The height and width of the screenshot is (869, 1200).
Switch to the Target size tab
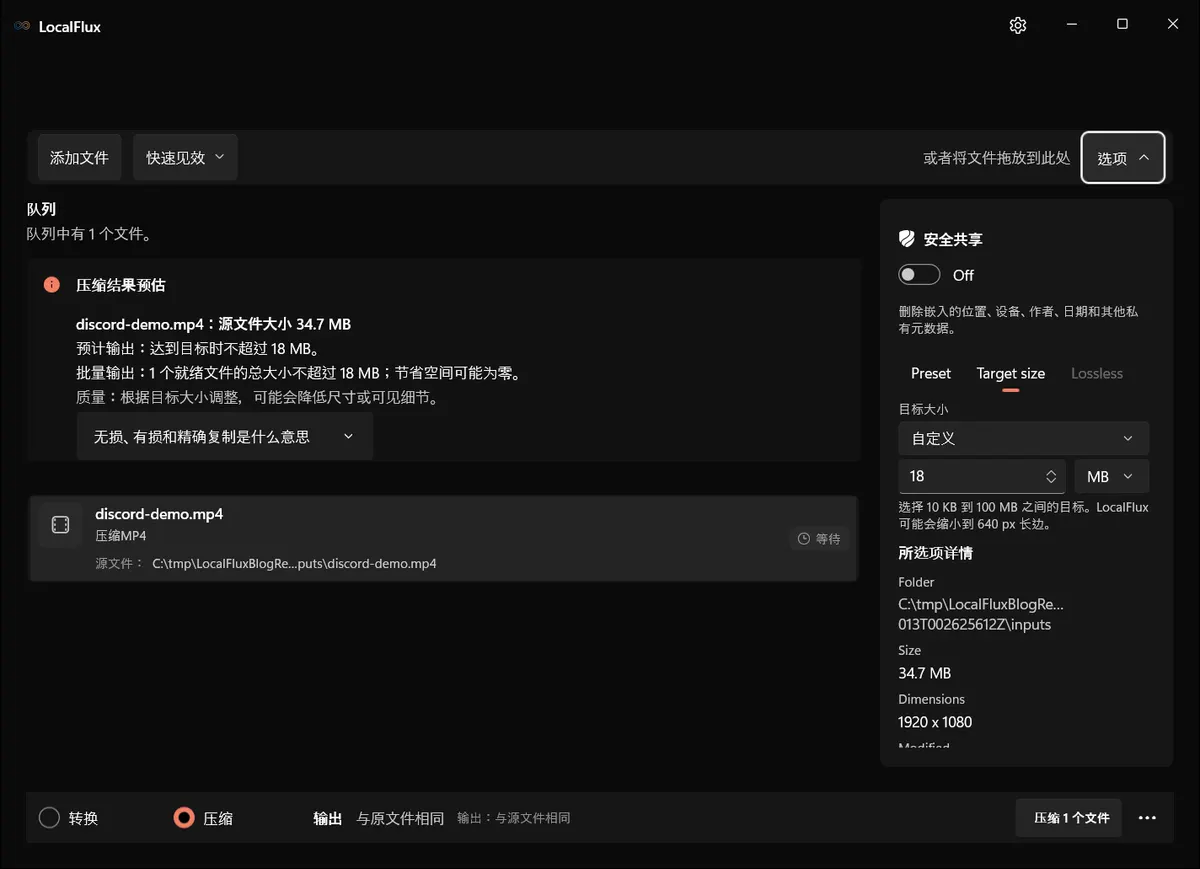1011,373
